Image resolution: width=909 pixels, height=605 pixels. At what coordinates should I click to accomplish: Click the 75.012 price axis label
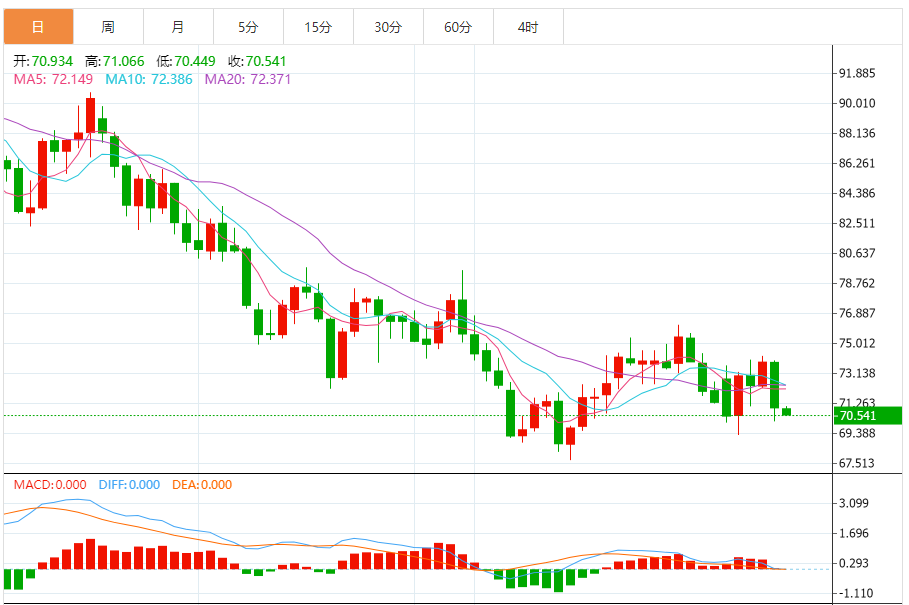tap(857, 343)
